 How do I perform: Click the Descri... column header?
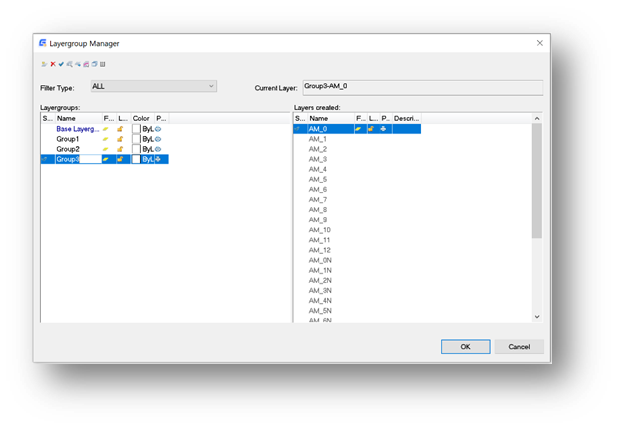[406, 118]
